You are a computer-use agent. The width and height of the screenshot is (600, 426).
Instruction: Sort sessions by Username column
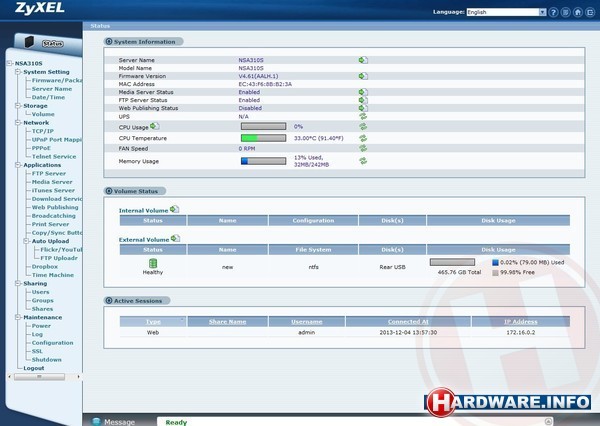click(x=307, y=322)
